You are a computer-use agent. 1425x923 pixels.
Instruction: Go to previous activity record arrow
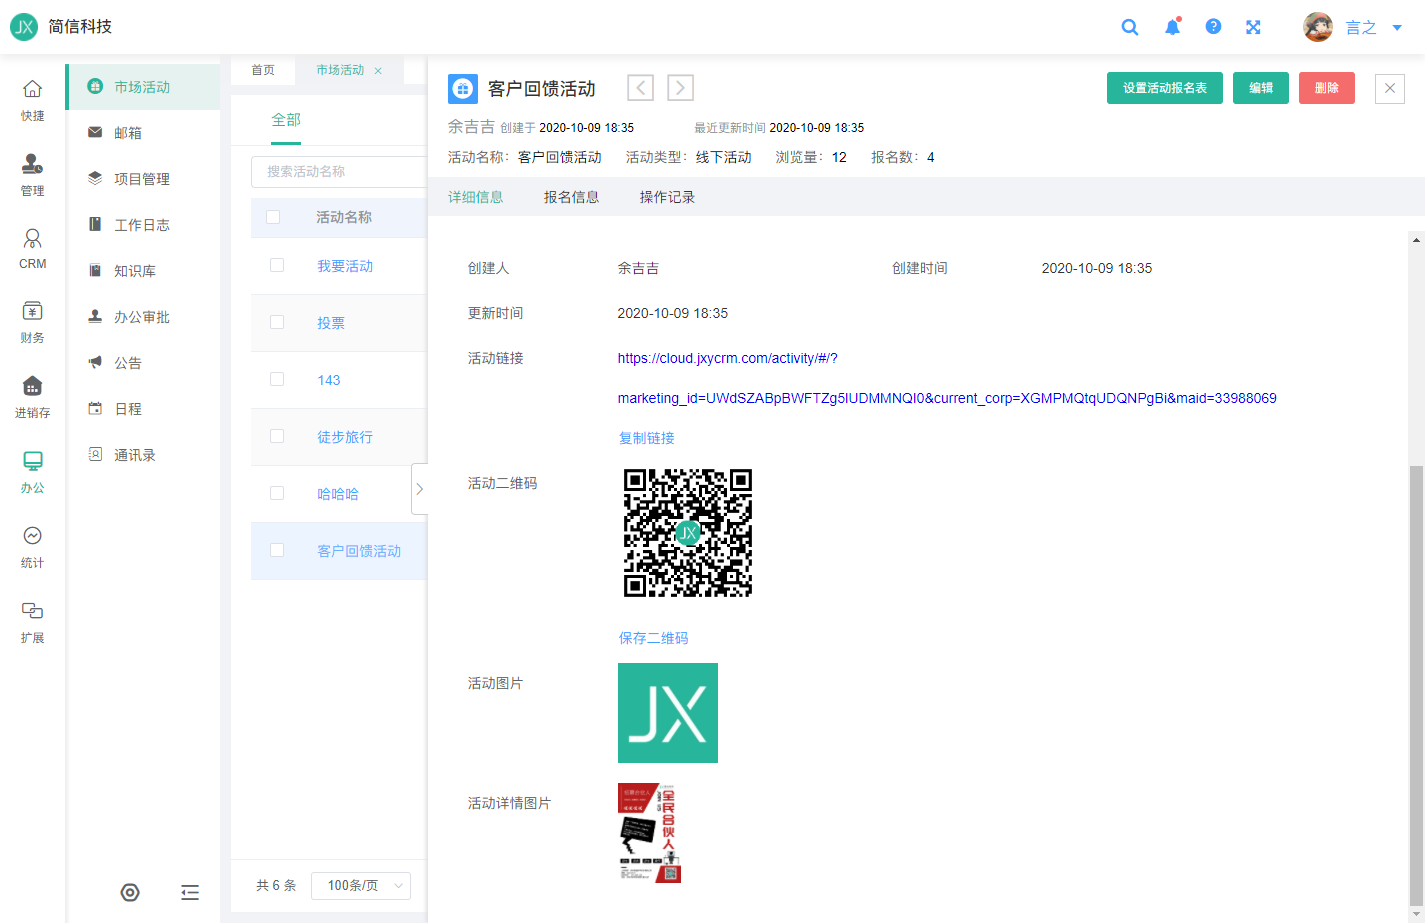pos(641,88)
